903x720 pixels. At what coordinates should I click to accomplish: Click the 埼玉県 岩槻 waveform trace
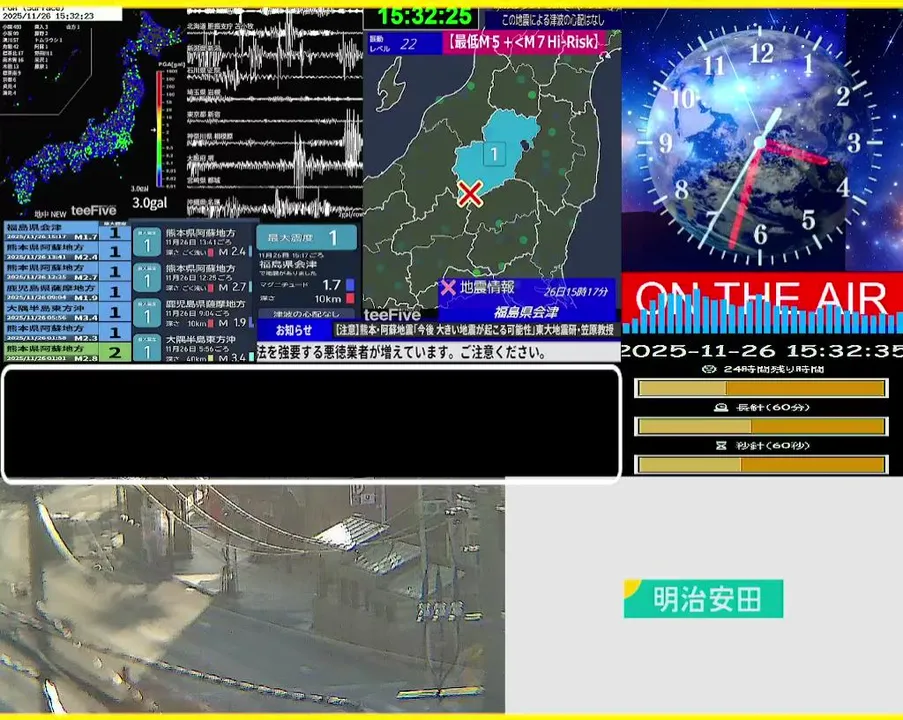pyautogui.click(x=274, y=97)
